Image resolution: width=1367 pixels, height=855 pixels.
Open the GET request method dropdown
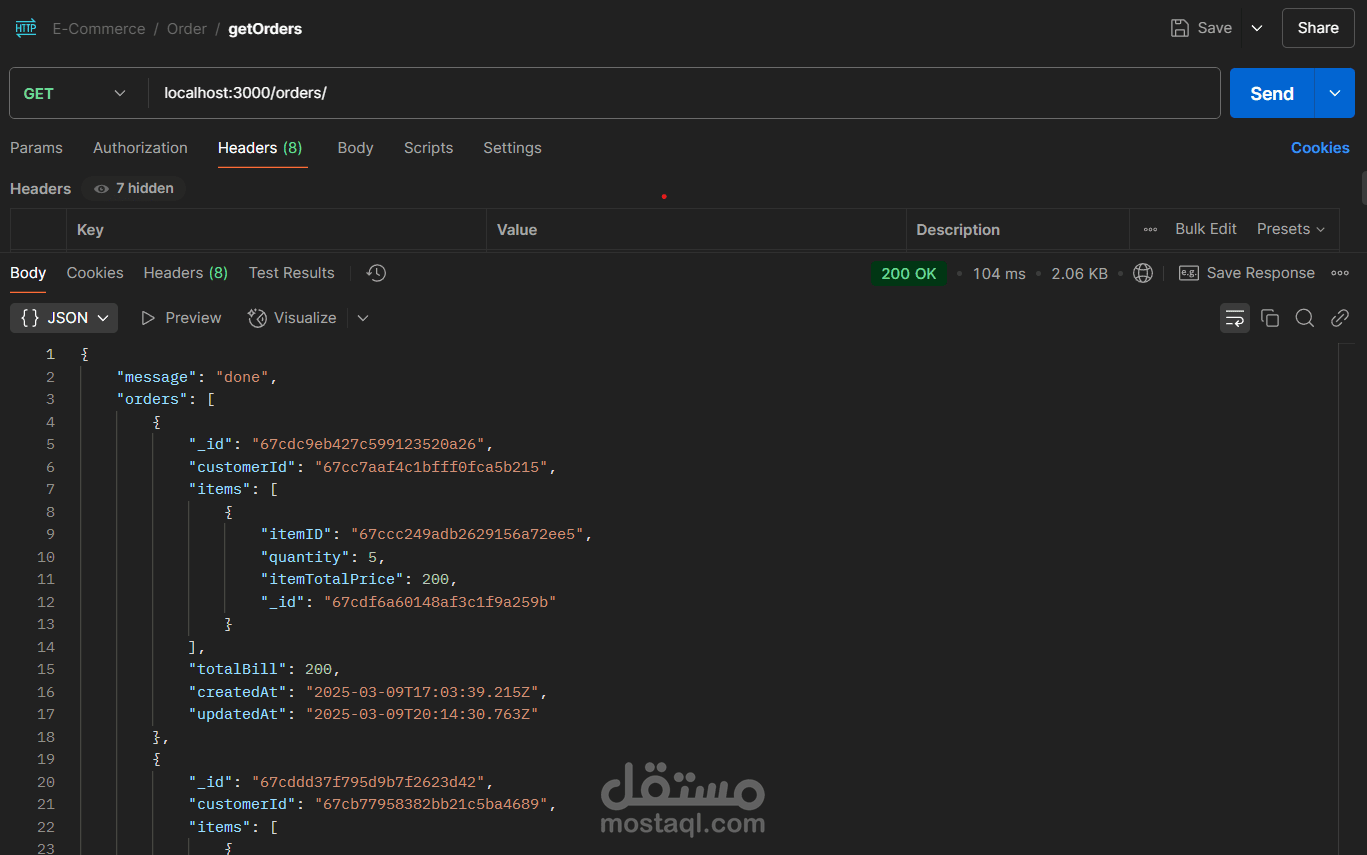[x=75, y=92]
